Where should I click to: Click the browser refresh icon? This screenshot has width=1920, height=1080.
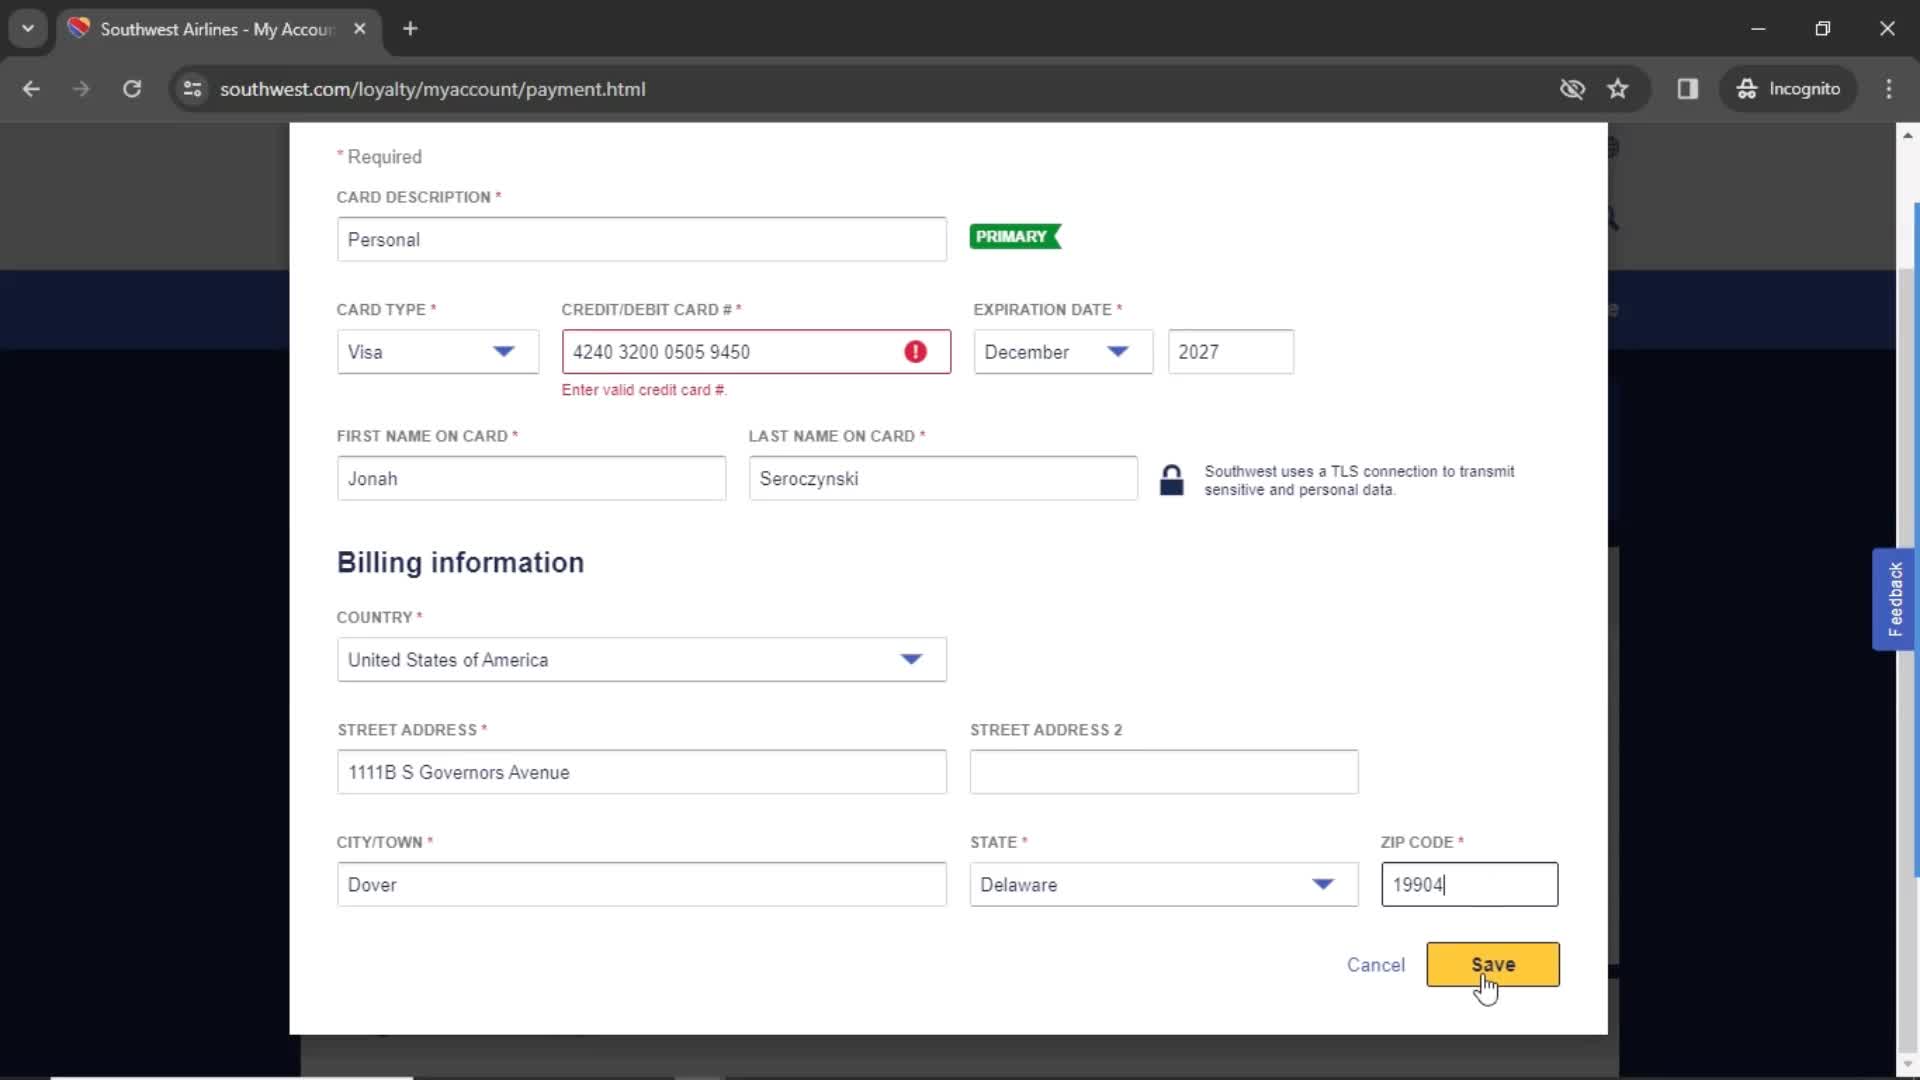tap(132, 88)
